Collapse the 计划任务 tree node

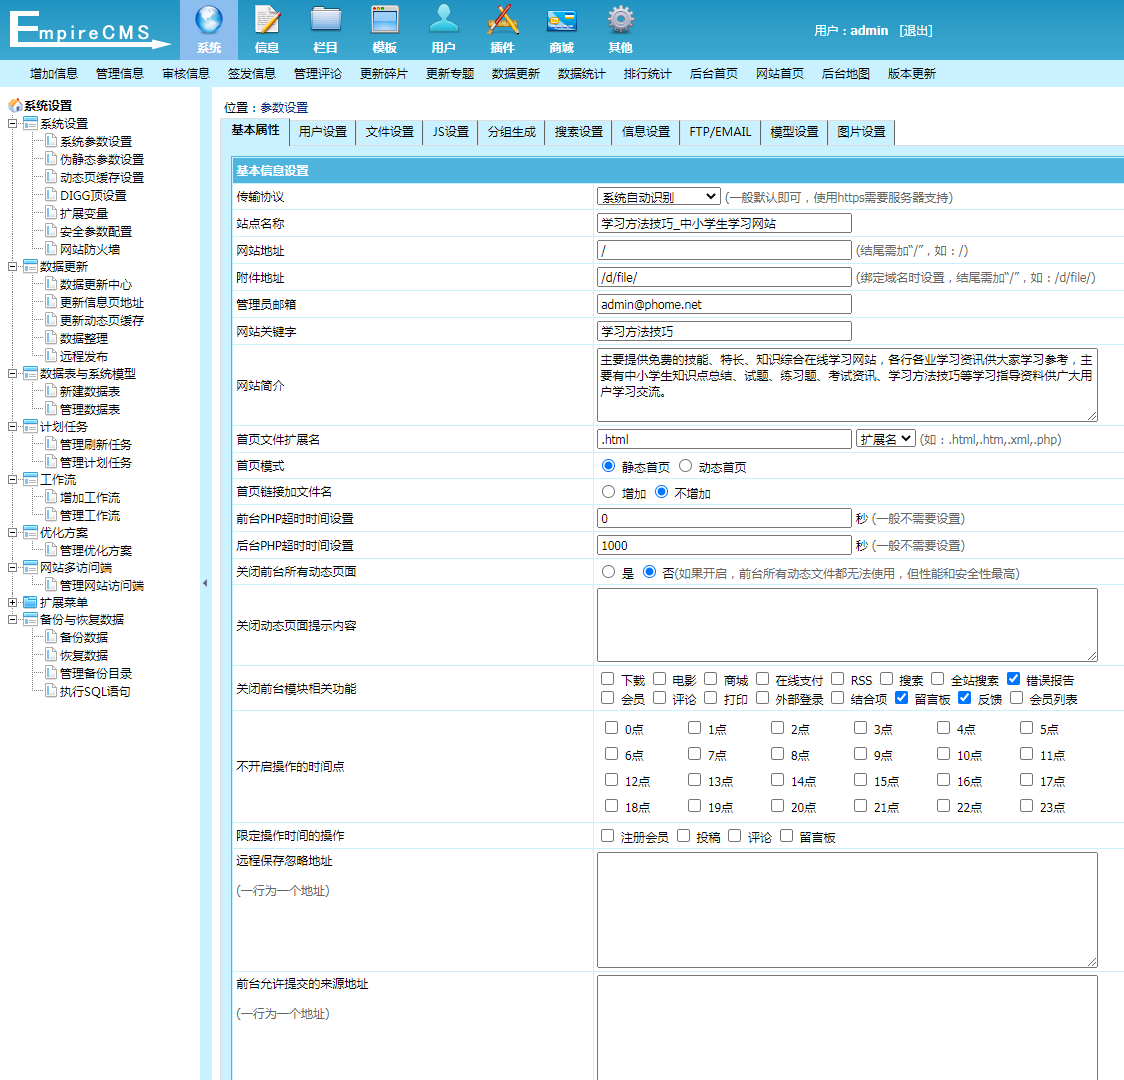[x=12, y=426]
